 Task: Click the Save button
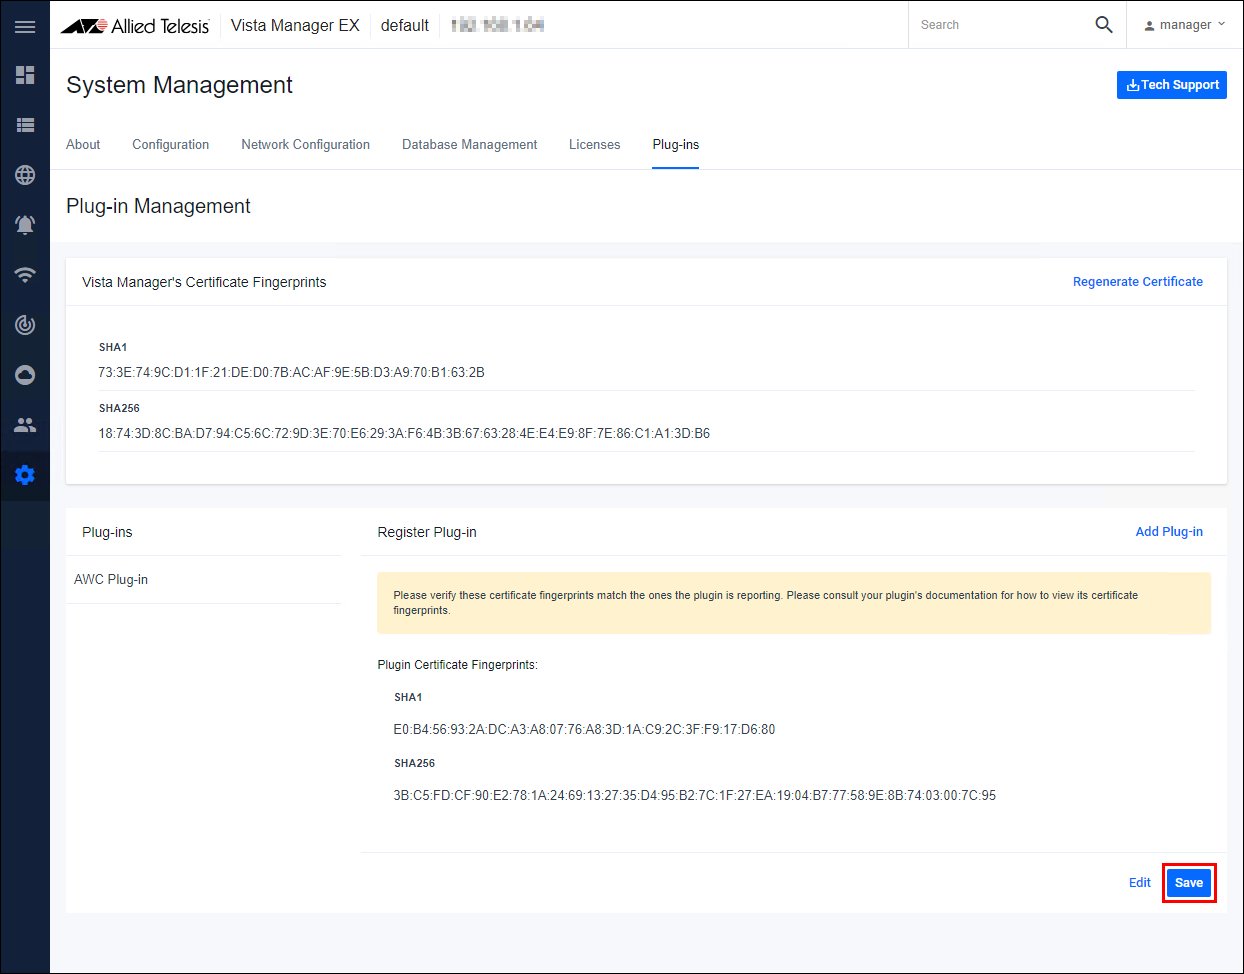(x=1188, y=883)
